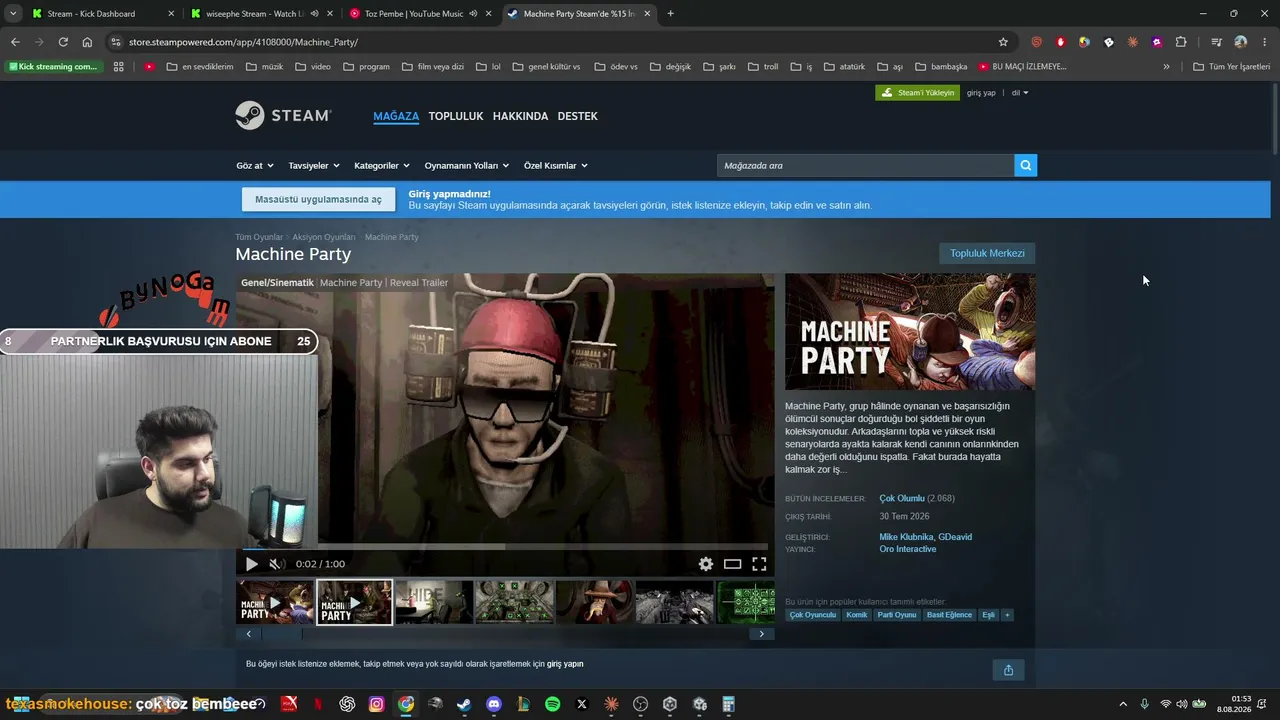Image resolution: width=1280 pixels, height=720 pixels.
Task: Play the Machine Party trailer video
Action: tap(252, 564)
